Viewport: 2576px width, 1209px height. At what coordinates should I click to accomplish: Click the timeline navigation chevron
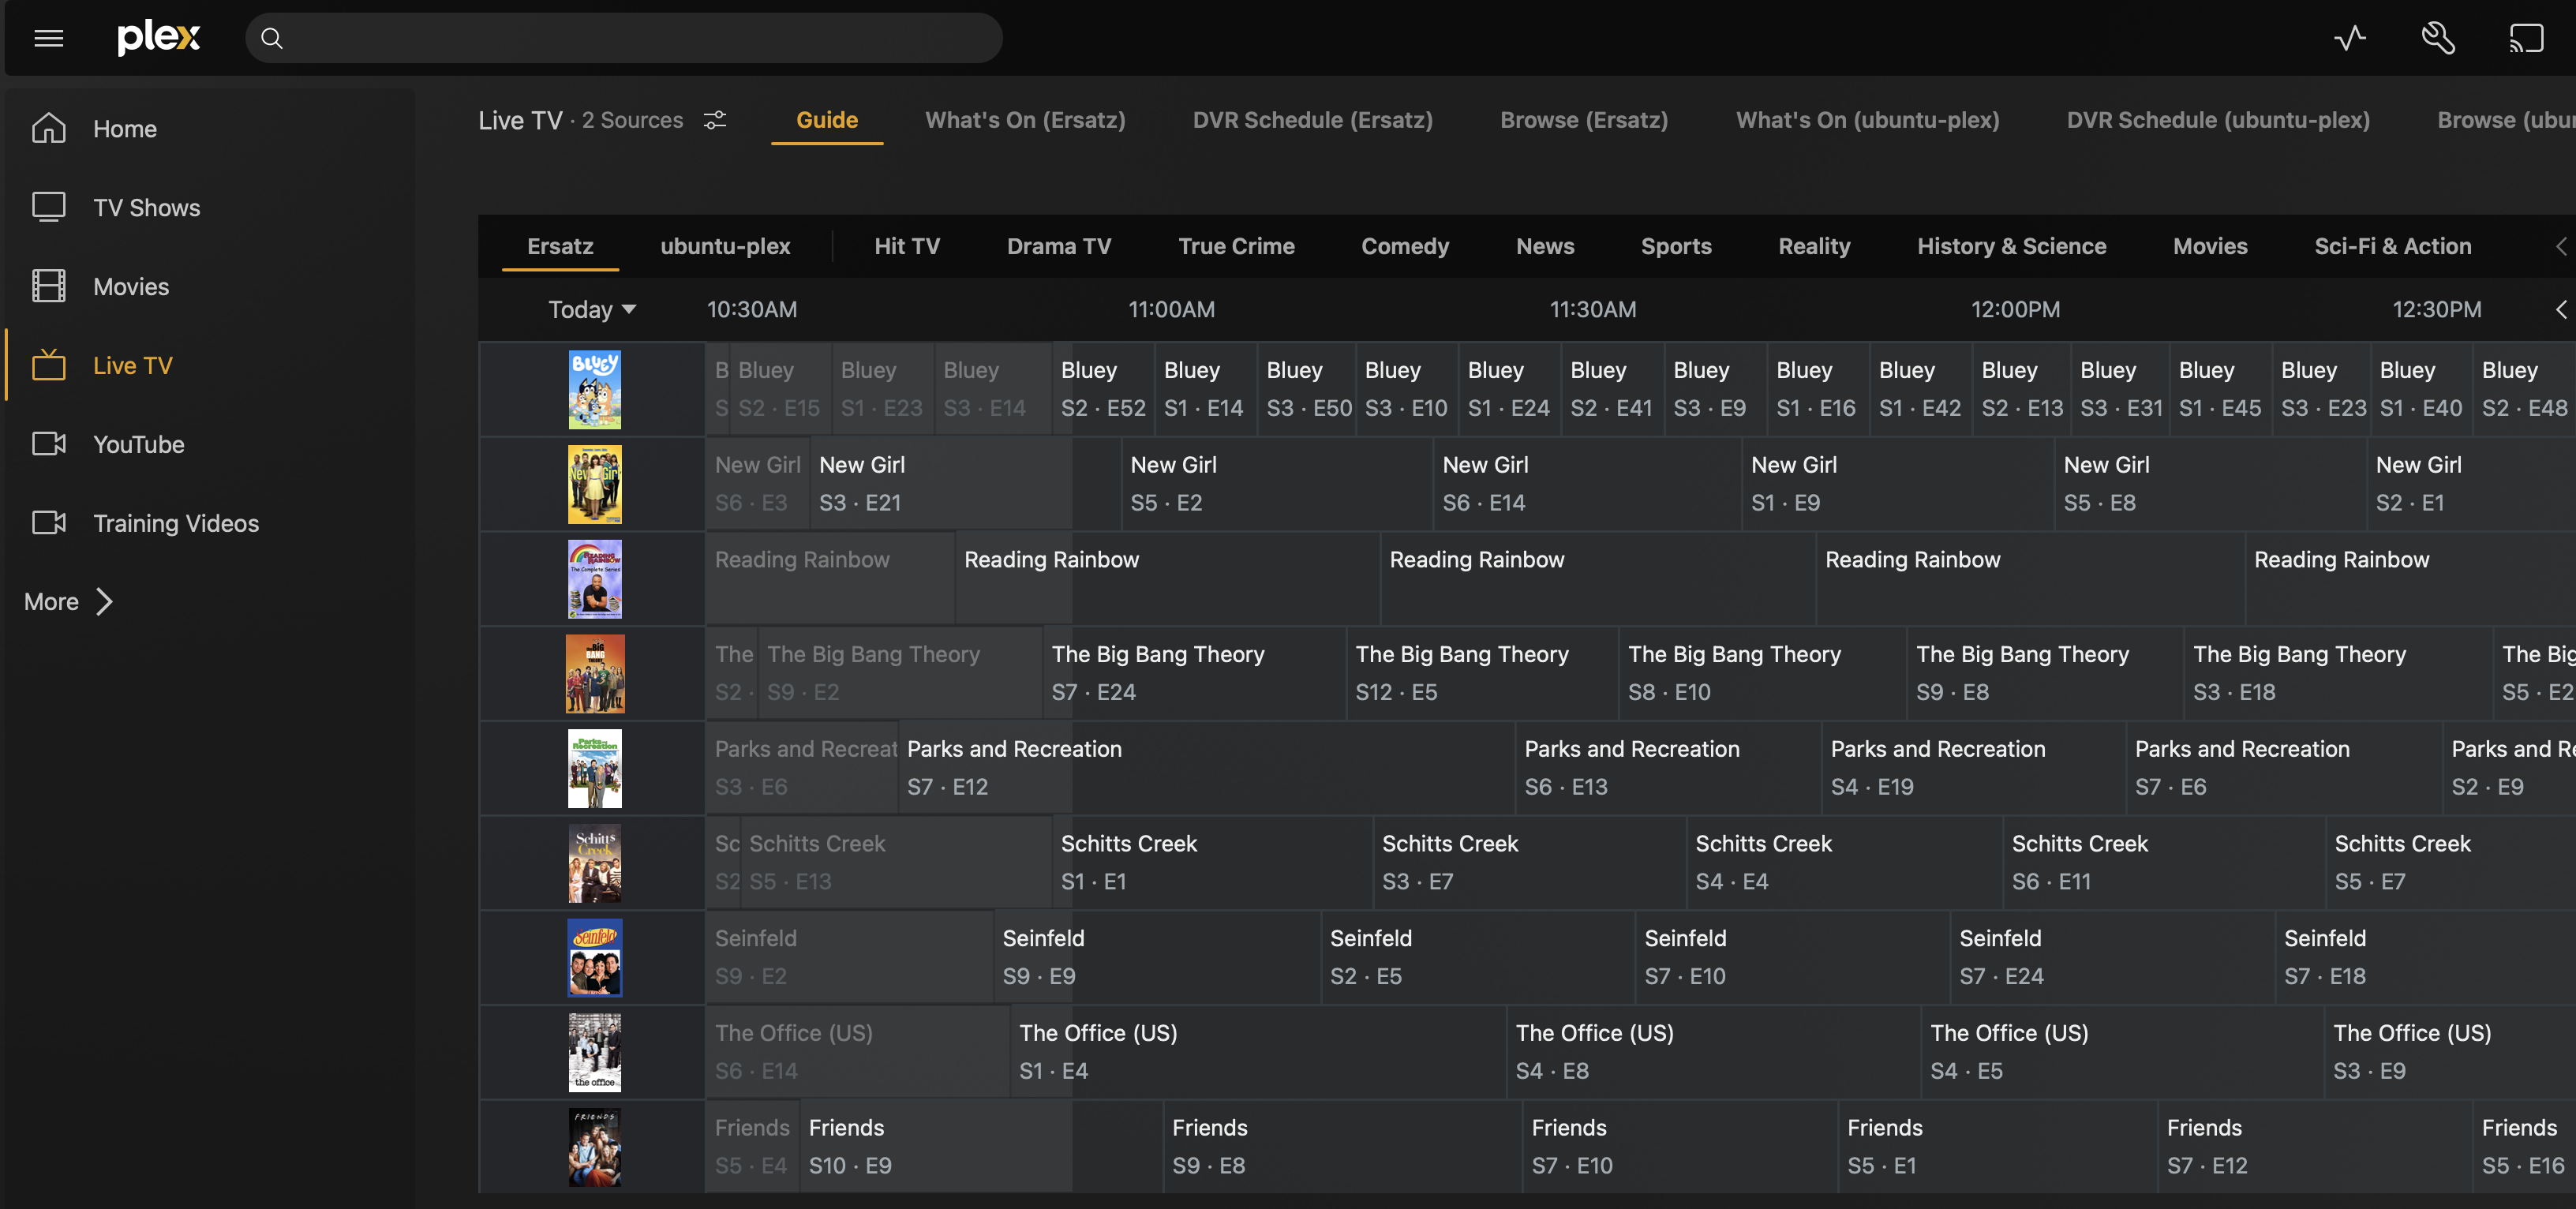pyautogui.click(x=2560, y=309)
